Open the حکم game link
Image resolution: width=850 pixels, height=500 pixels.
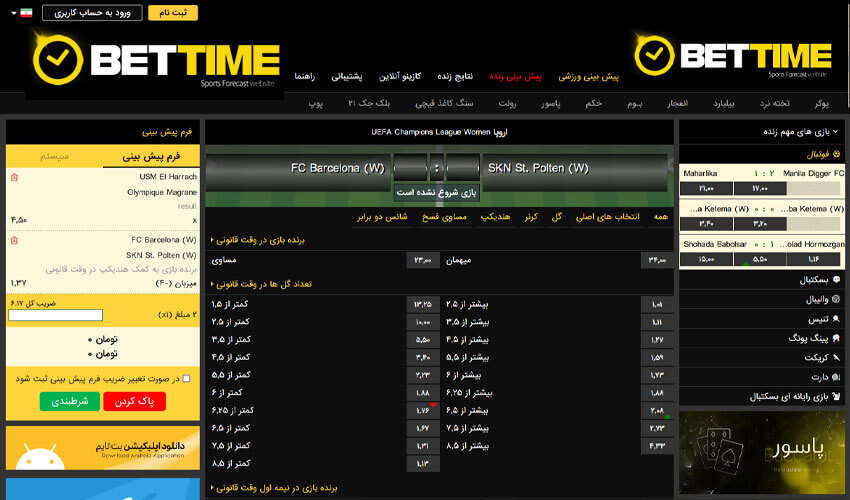(x=594, y=103)
